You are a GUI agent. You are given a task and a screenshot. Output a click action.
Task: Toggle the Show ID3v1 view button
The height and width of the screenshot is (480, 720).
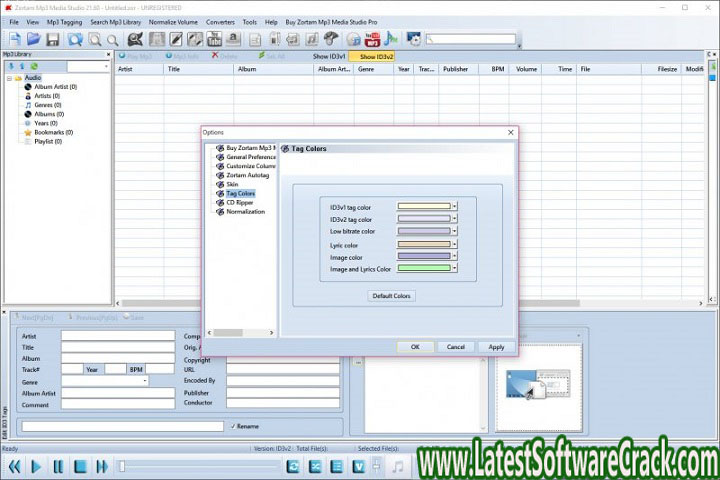coord(327,57)
